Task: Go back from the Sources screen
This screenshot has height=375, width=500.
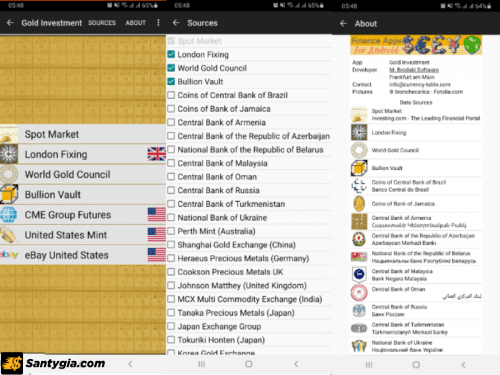Action: 176,23
